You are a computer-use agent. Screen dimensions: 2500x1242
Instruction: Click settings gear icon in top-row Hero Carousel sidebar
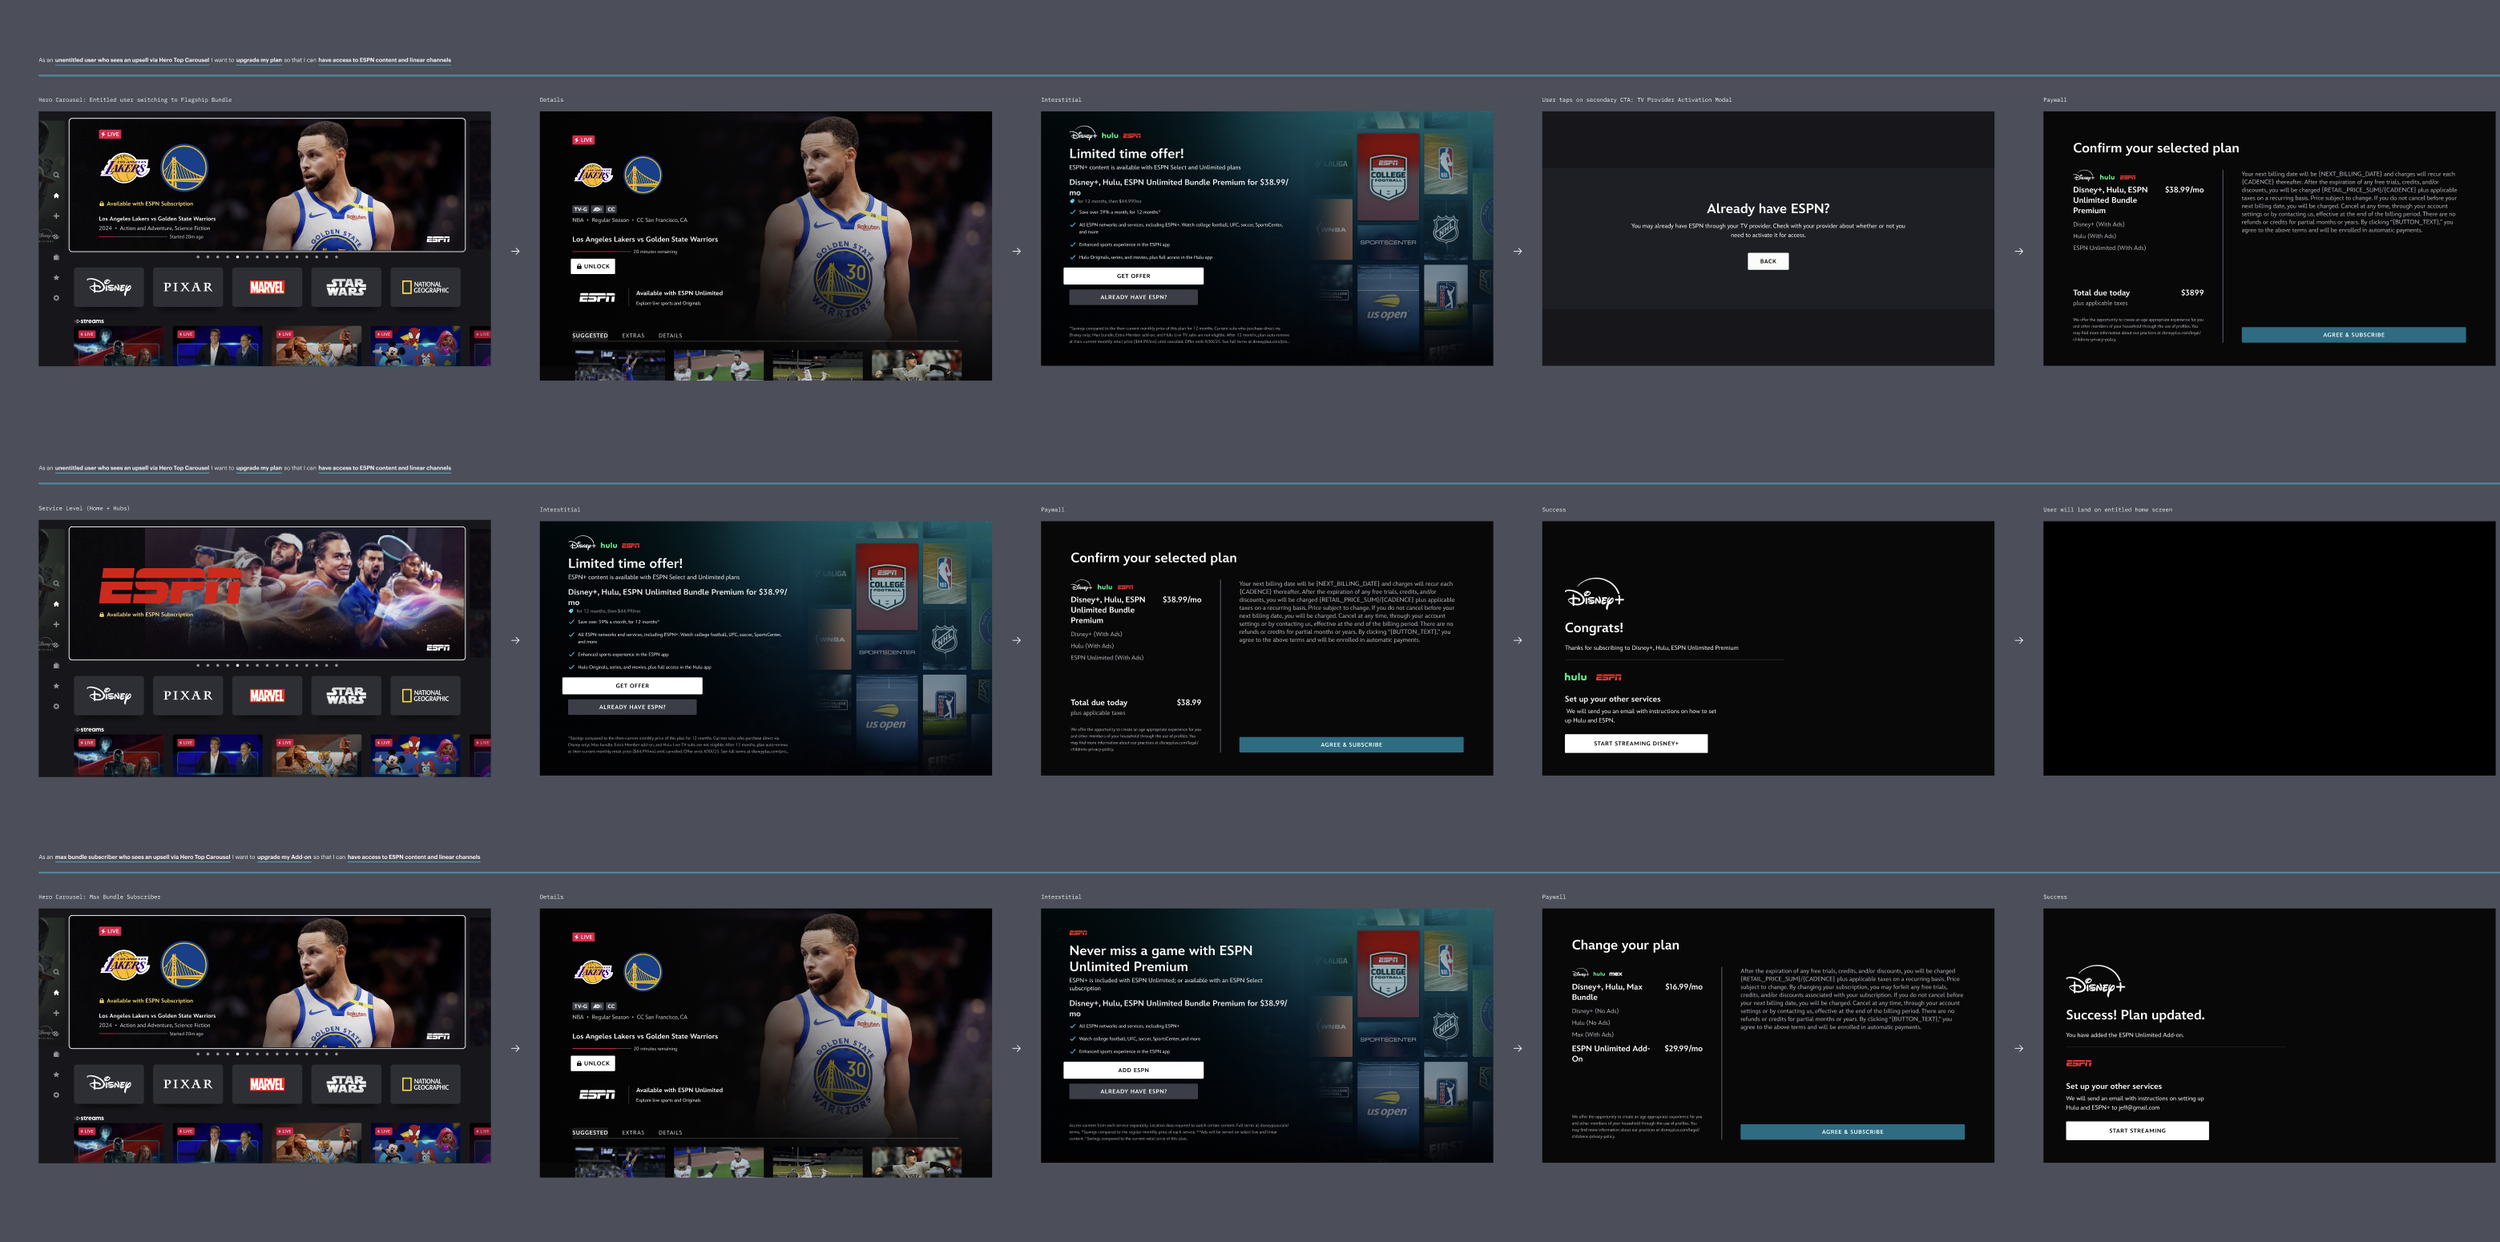coord(56,298)
